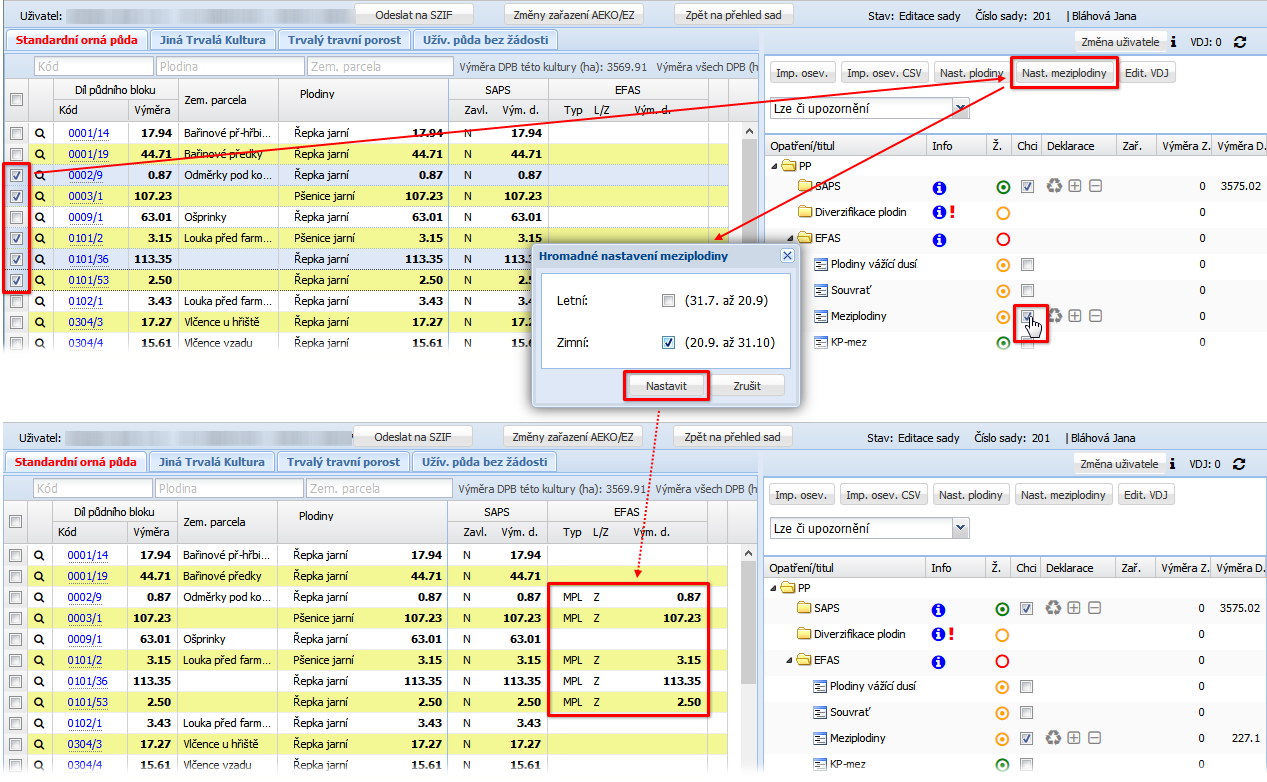Click minus icon on upper Meziplodiny row
This screenshot has height=782, width=1267.
tap(1096, 316)
